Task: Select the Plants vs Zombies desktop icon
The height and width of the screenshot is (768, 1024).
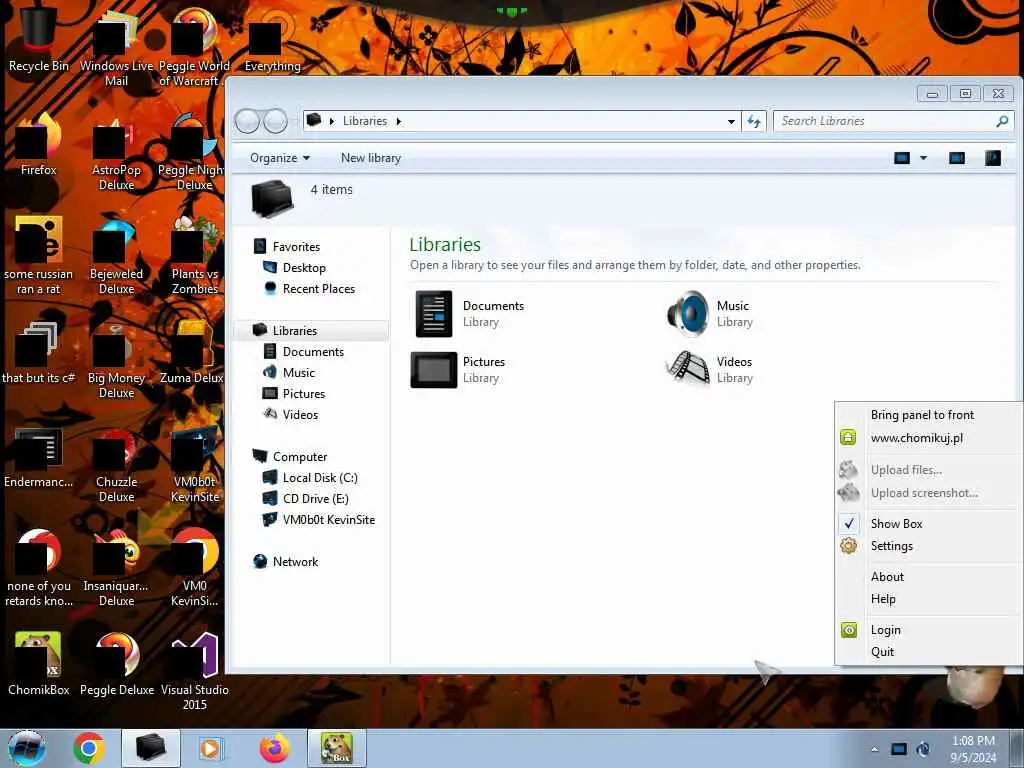Action: click(195, 256)
